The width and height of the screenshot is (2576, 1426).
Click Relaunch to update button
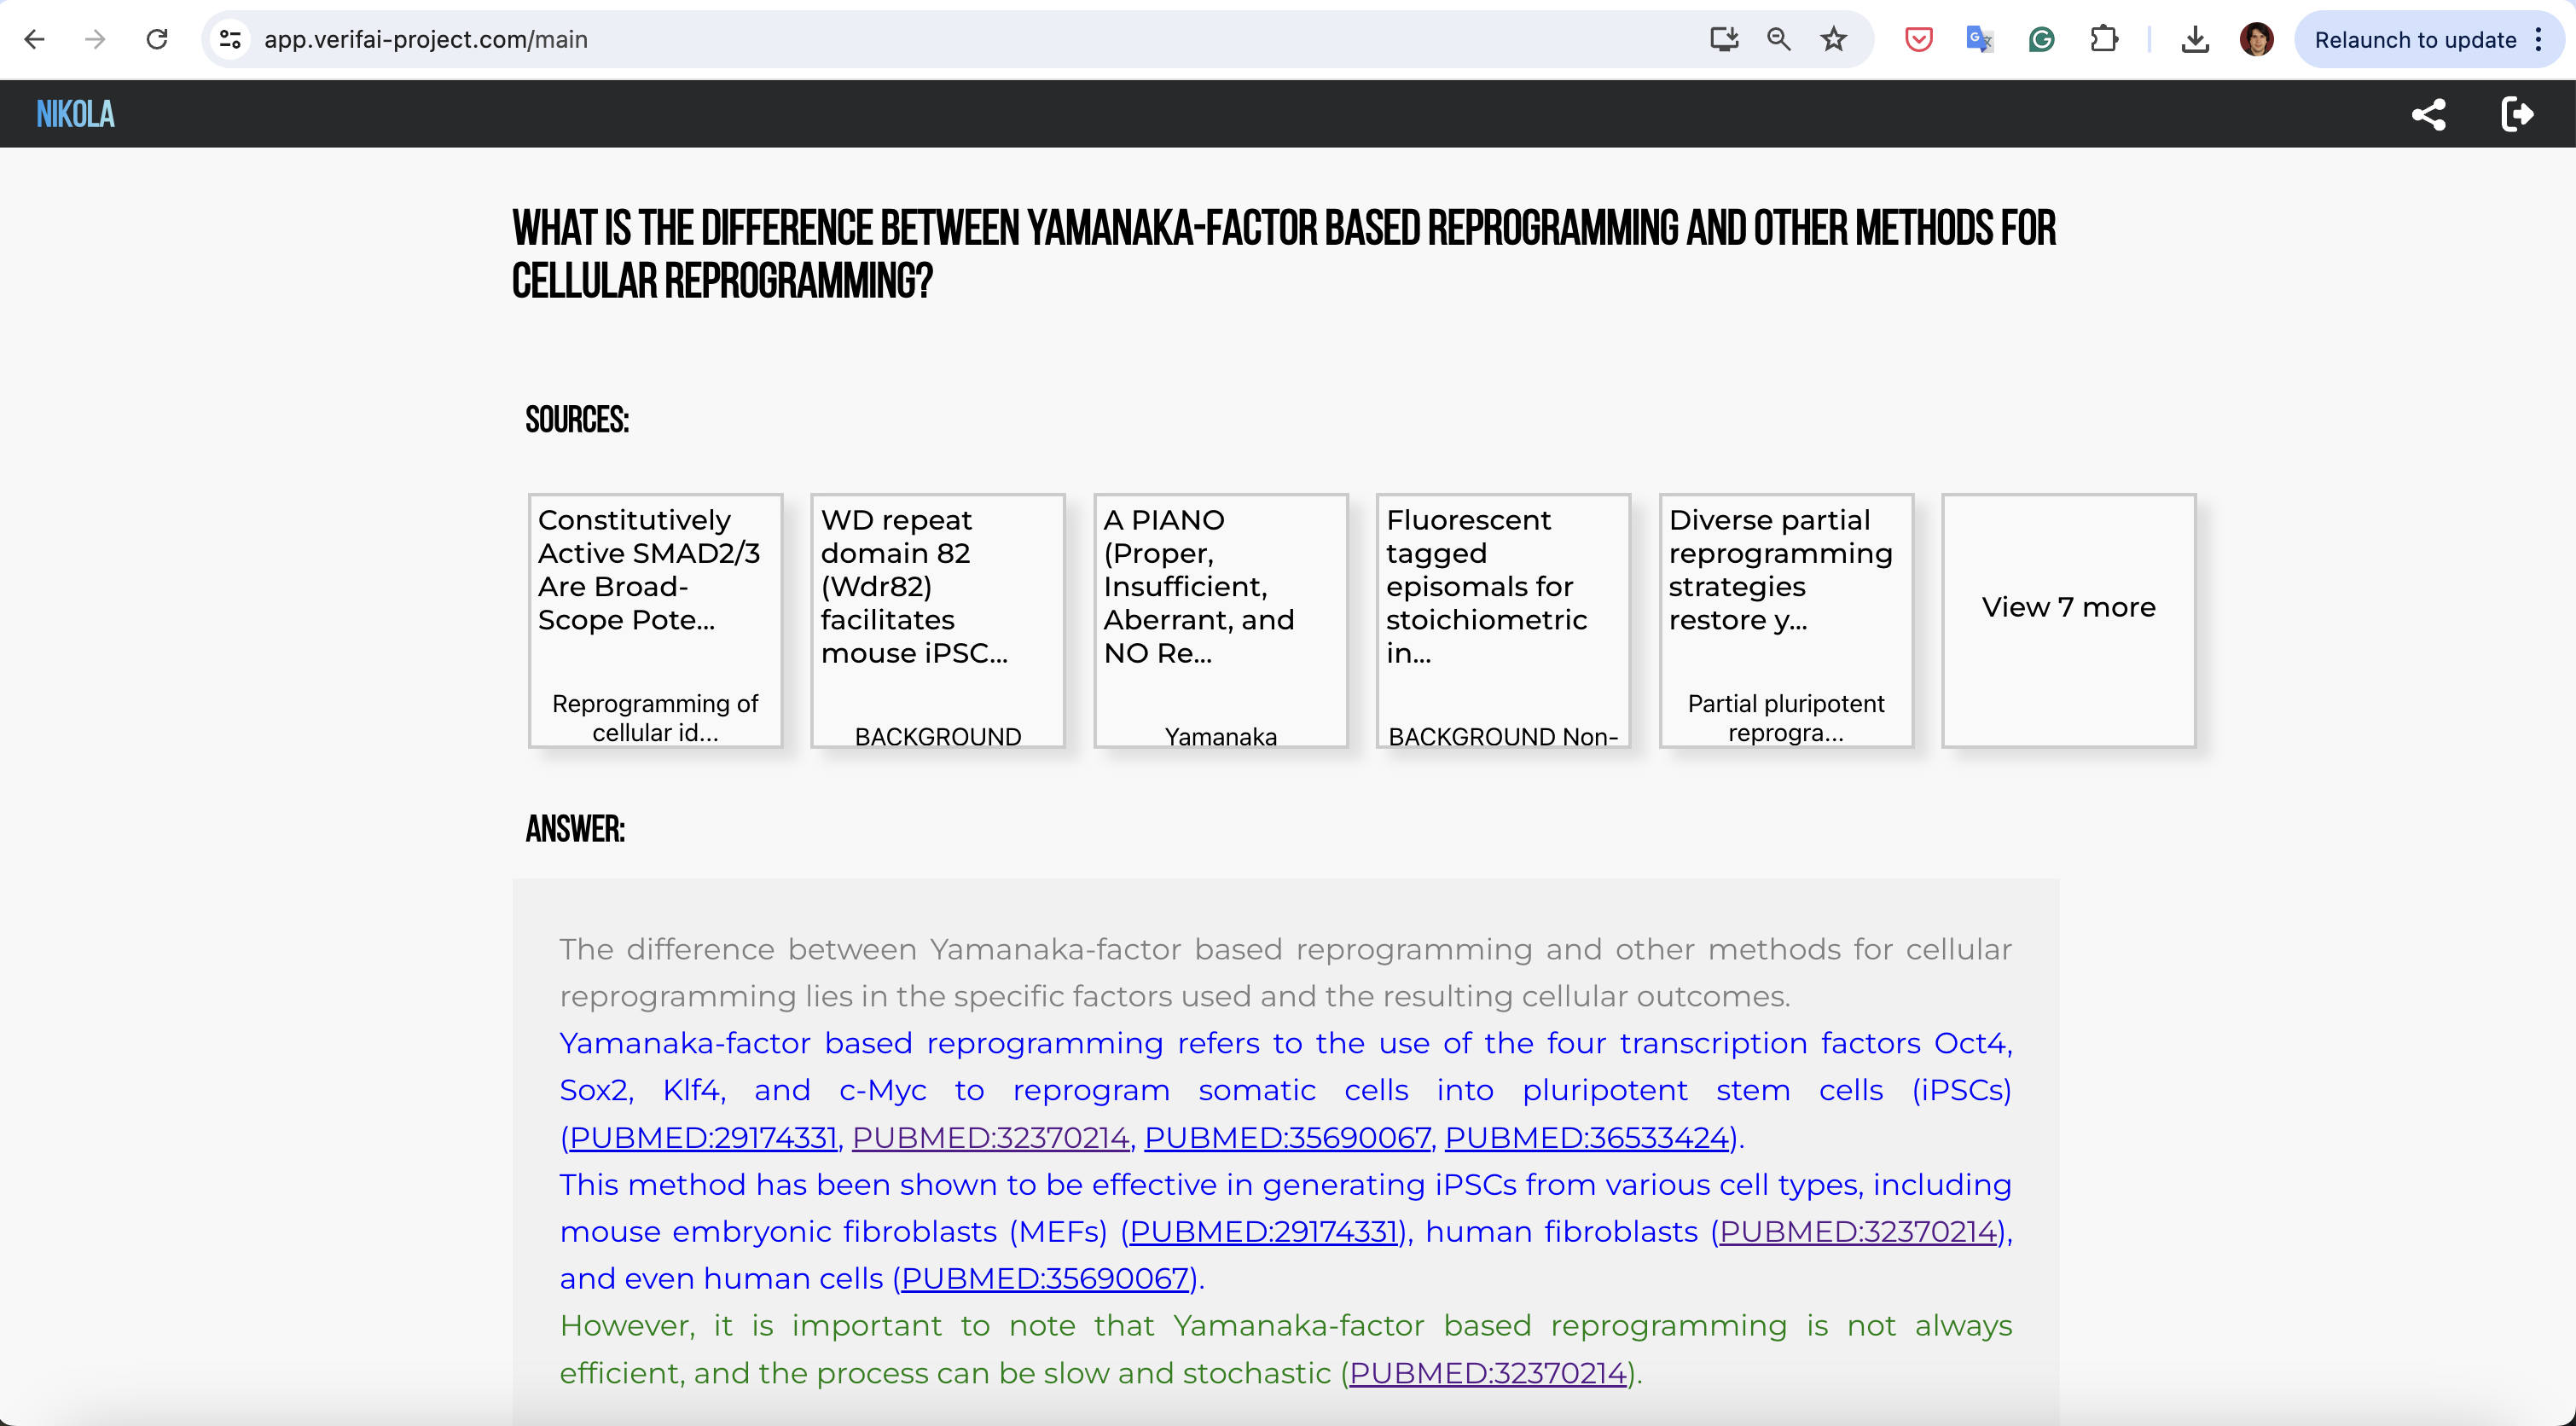pos(2414,39)
